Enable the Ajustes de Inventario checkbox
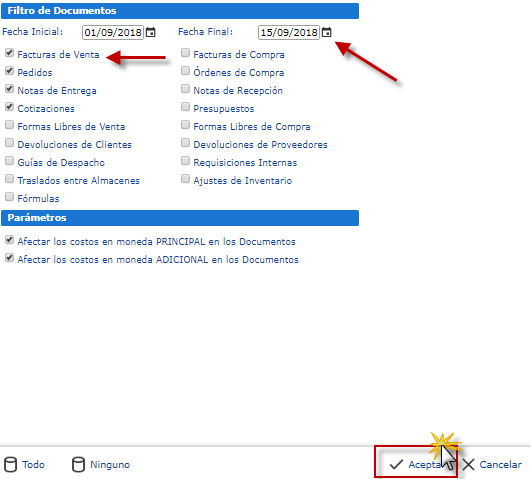531x479 pixels. coord(185,179)
